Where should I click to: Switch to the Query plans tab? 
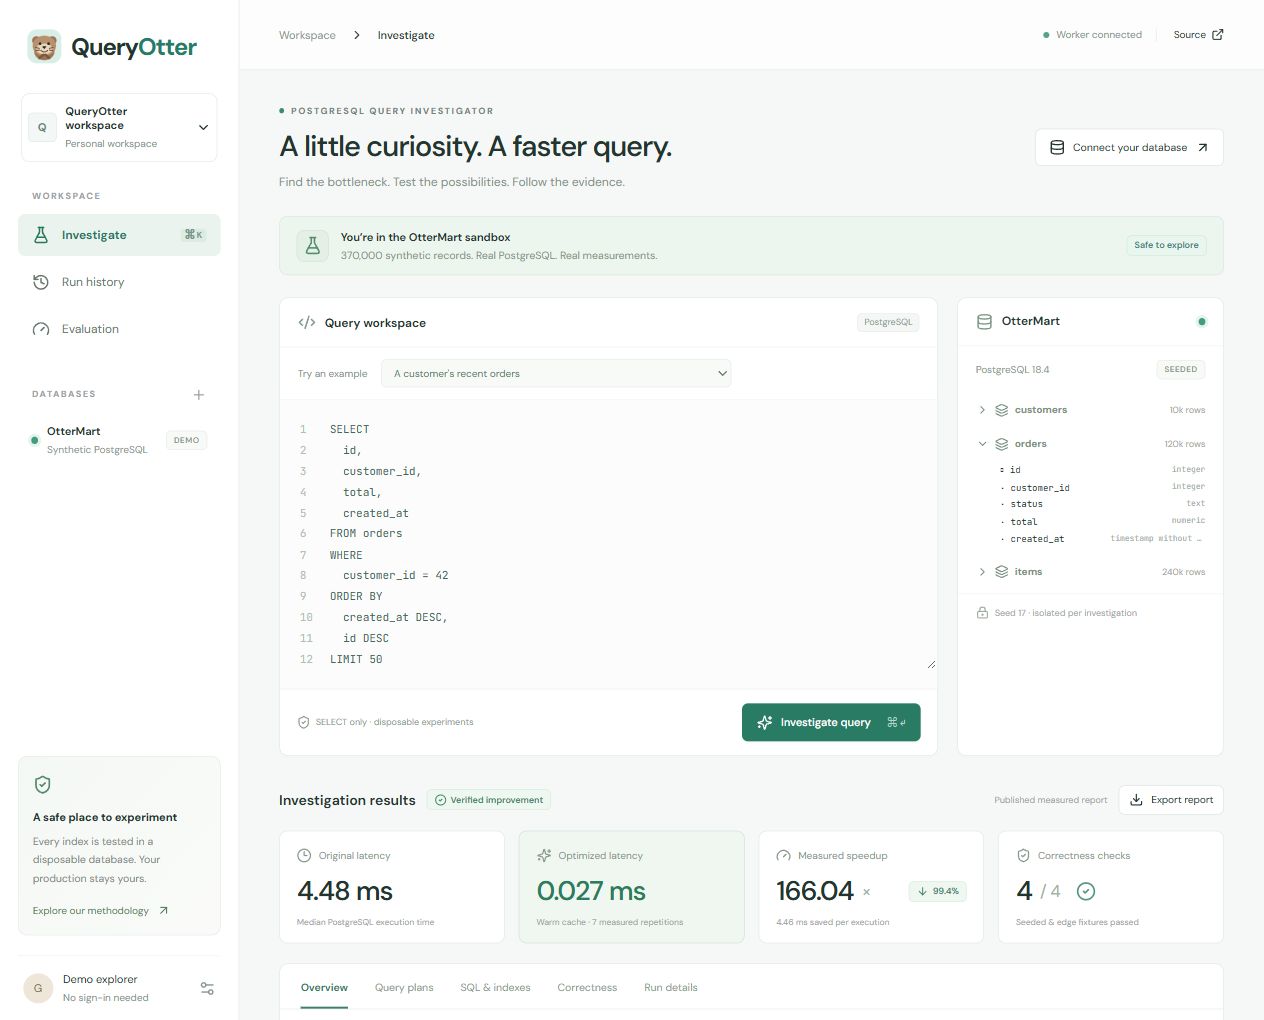tap(404, 988)
